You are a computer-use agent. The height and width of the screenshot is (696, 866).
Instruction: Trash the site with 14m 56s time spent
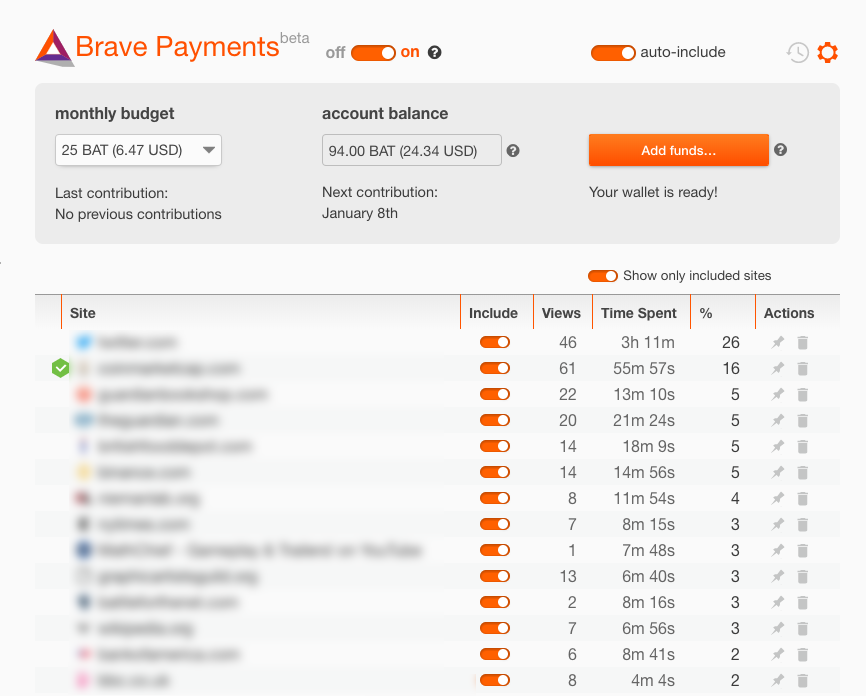click(x=802, y=472)
